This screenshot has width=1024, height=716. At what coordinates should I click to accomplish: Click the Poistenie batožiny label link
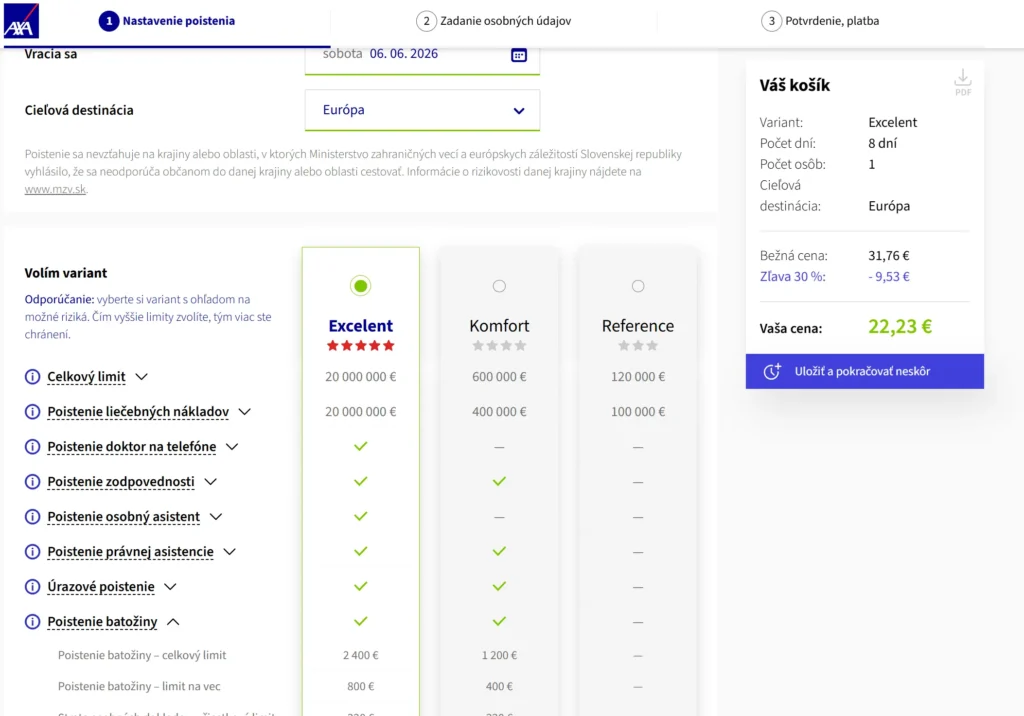[x=103, y=621]
